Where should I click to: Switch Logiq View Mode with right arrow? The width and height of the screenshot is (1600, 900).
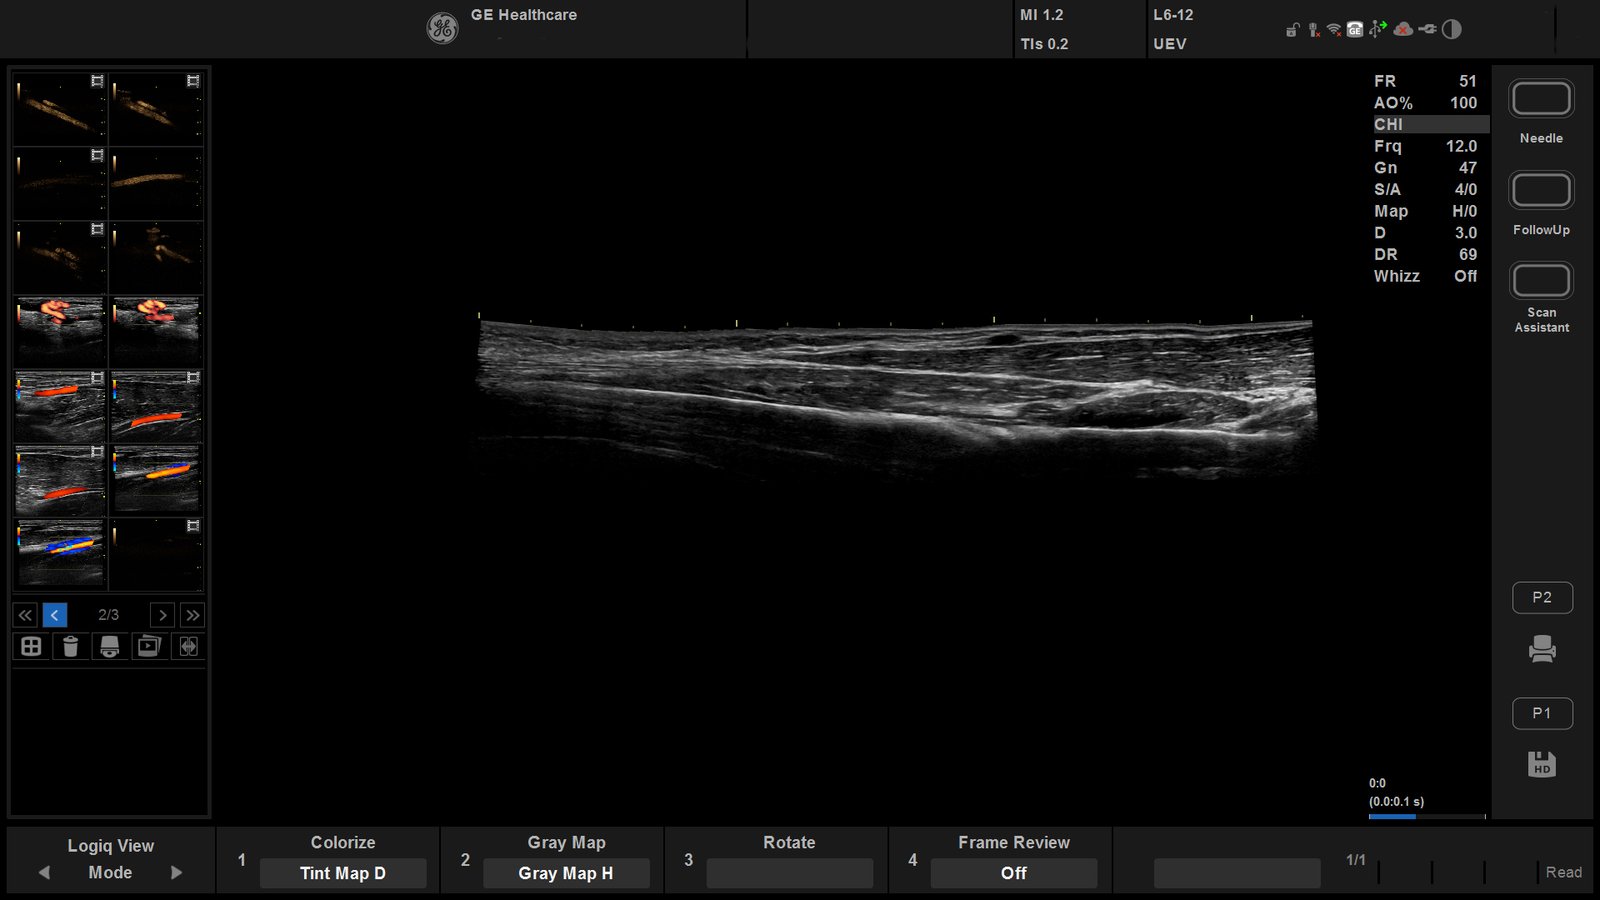tap(177, 872)
